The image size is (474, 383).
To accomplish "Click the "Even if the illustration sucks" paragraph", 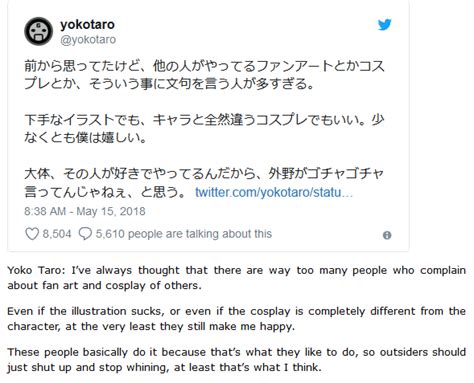I will pyautogui.click(x=236, y=319).
